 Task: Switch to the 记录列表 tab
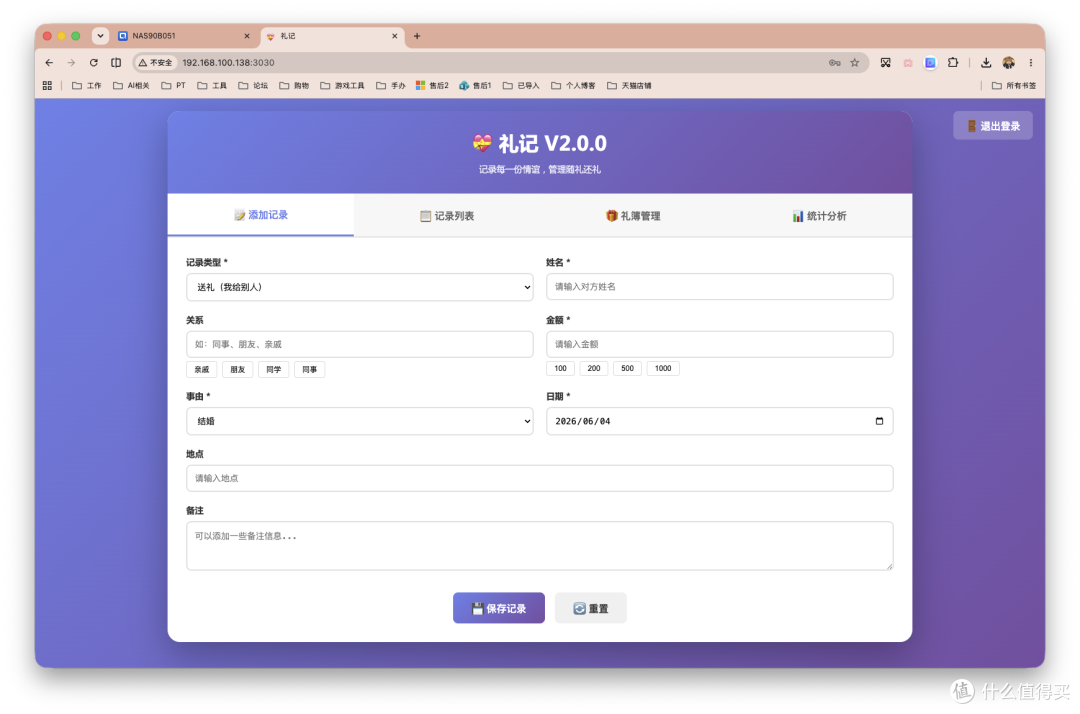pyautogui.click(x=446, y=216)
